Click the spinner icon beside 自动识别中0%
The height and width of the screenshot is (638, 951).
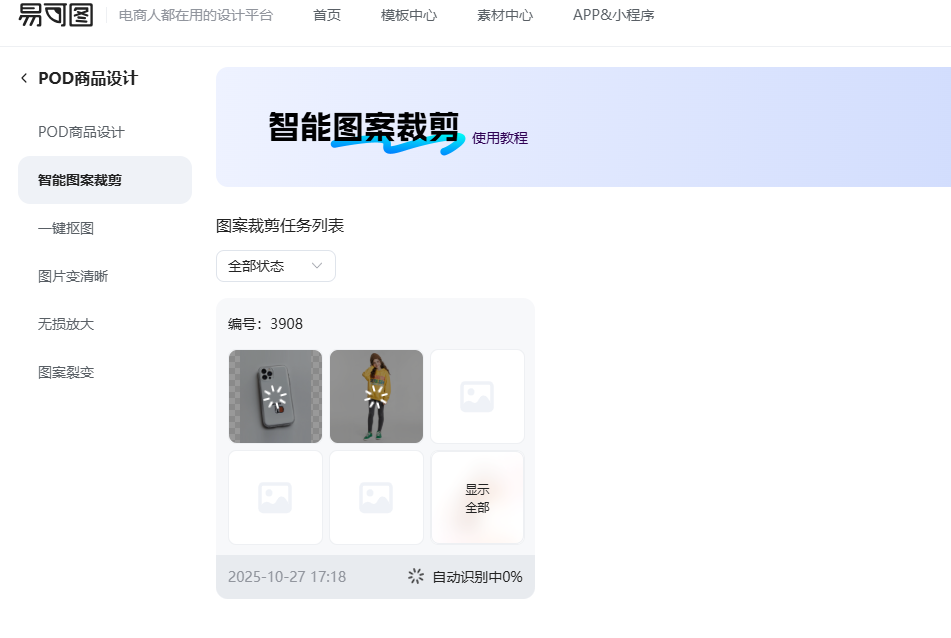coord(415,576)
